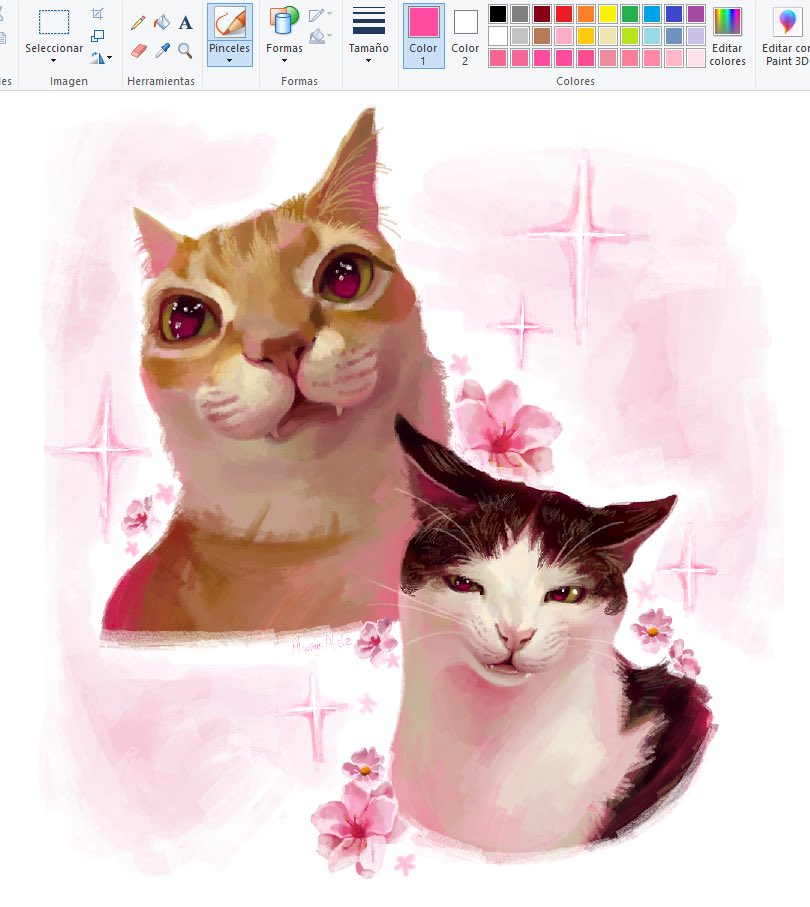Choose the black color swatch

498,13
